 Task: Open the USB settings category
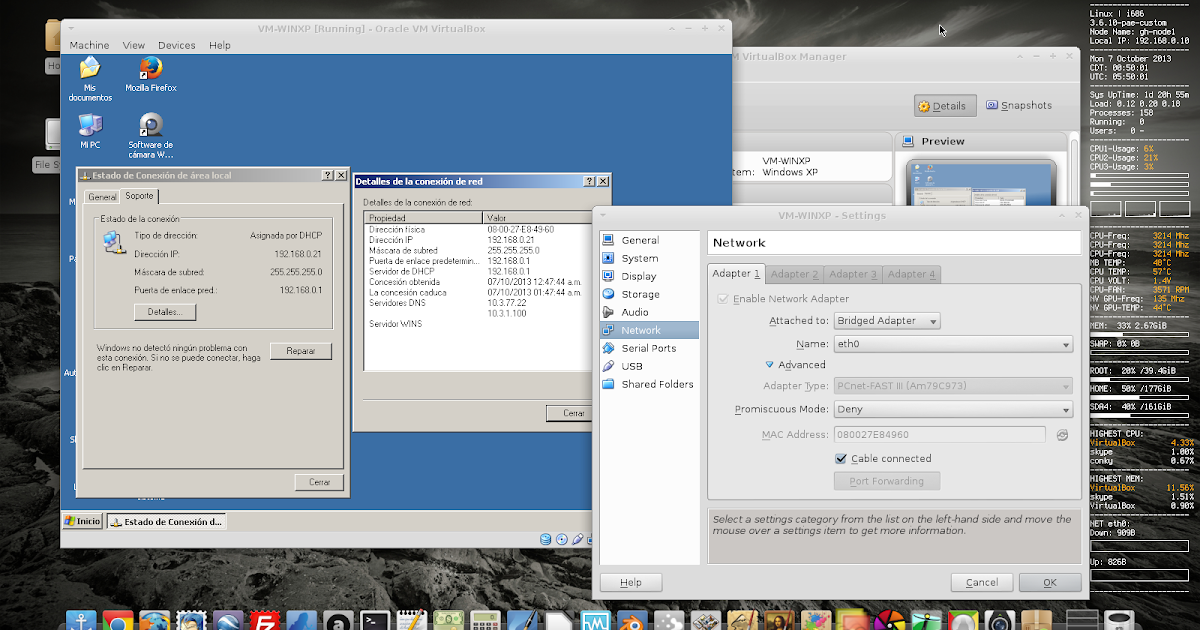(631, 366)
